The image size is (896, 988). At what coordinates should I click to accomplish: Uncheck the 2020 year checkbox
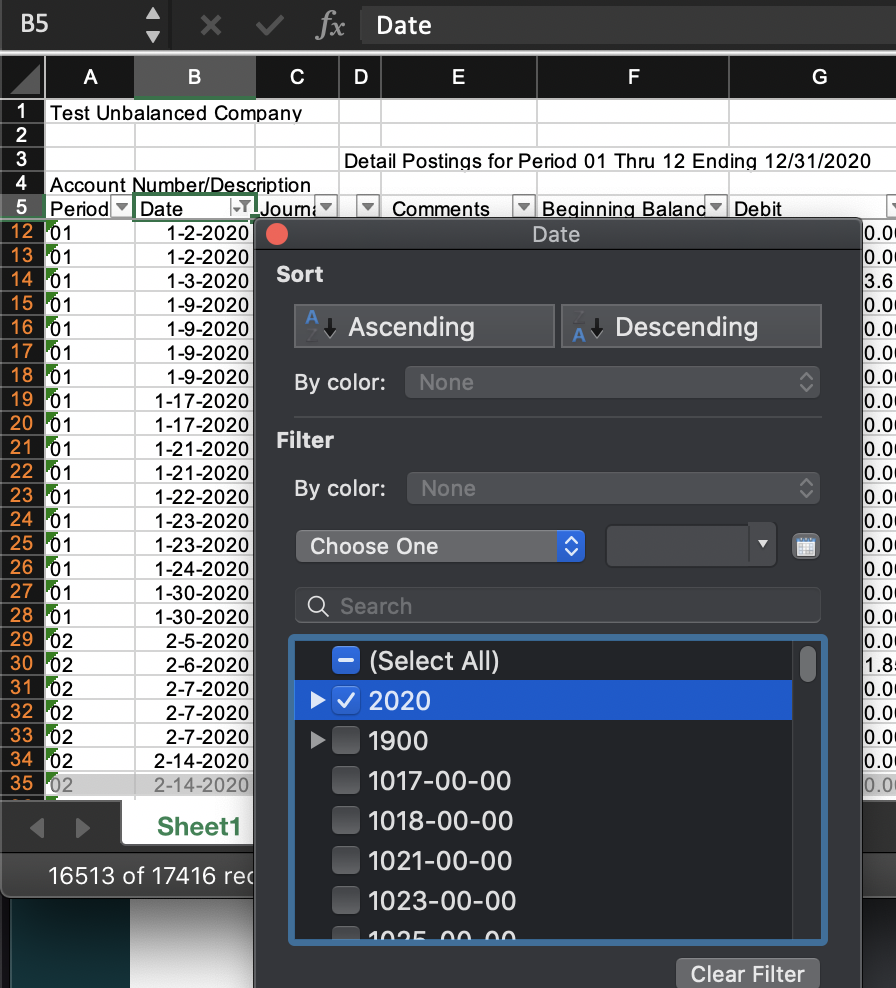[x=345, y=701]
